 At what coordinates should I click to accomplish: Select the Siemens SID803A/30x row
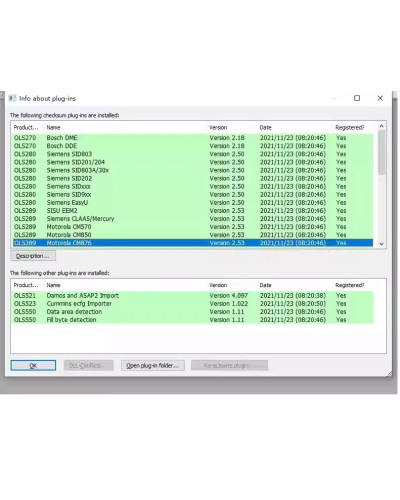tap(193, 170)
